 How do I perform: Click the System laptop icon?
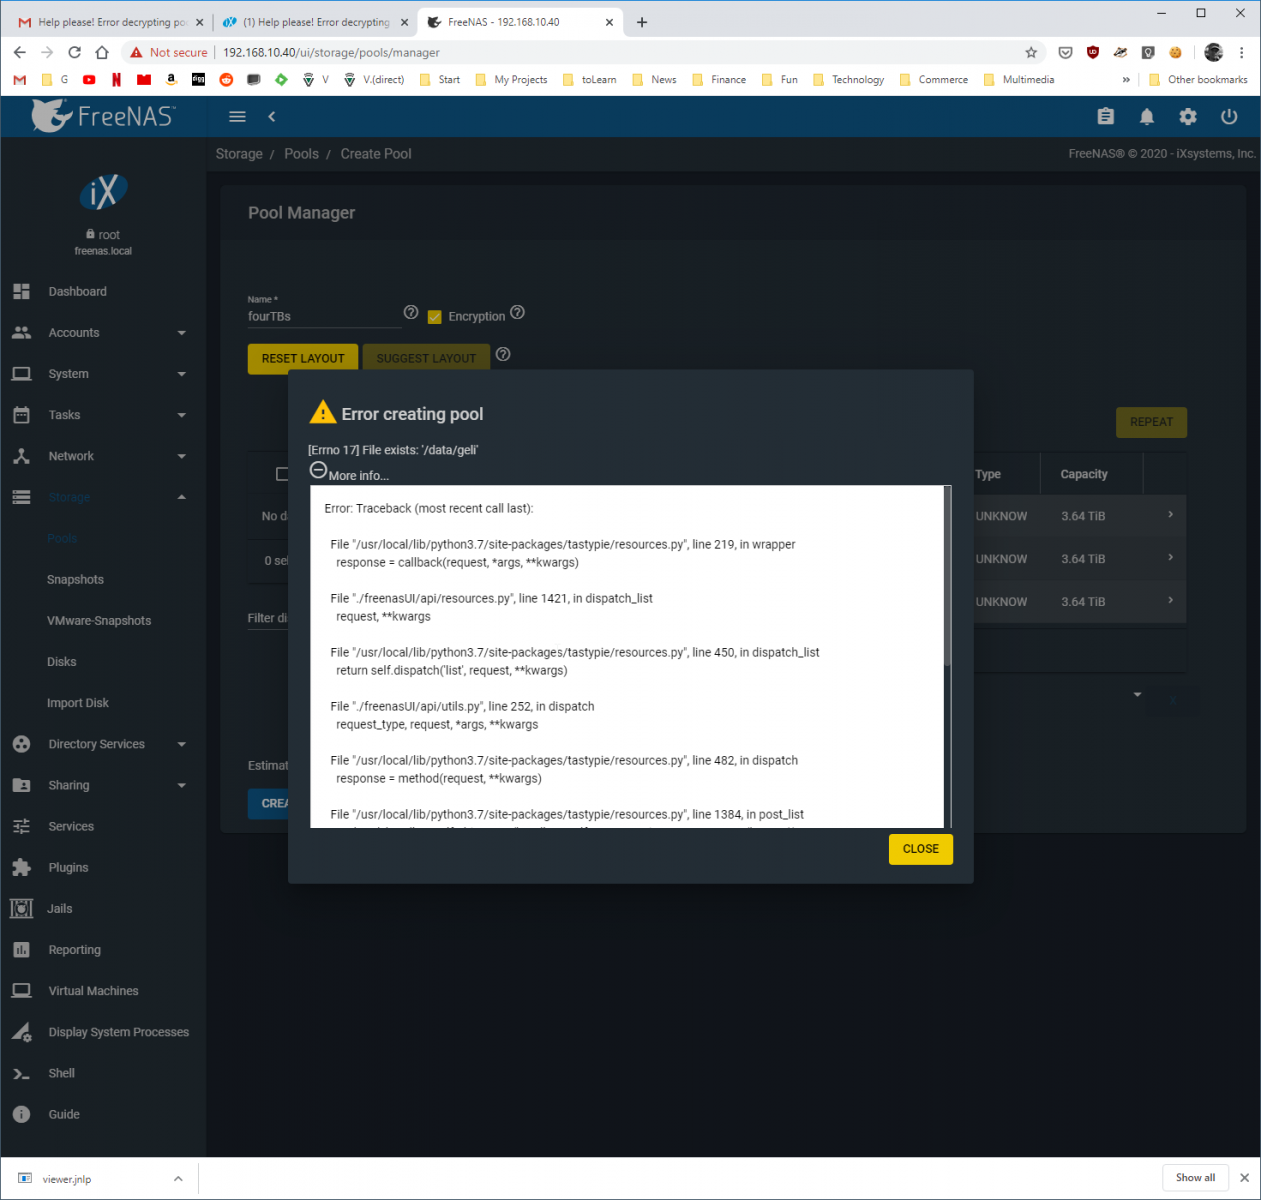tap(21, 373)
